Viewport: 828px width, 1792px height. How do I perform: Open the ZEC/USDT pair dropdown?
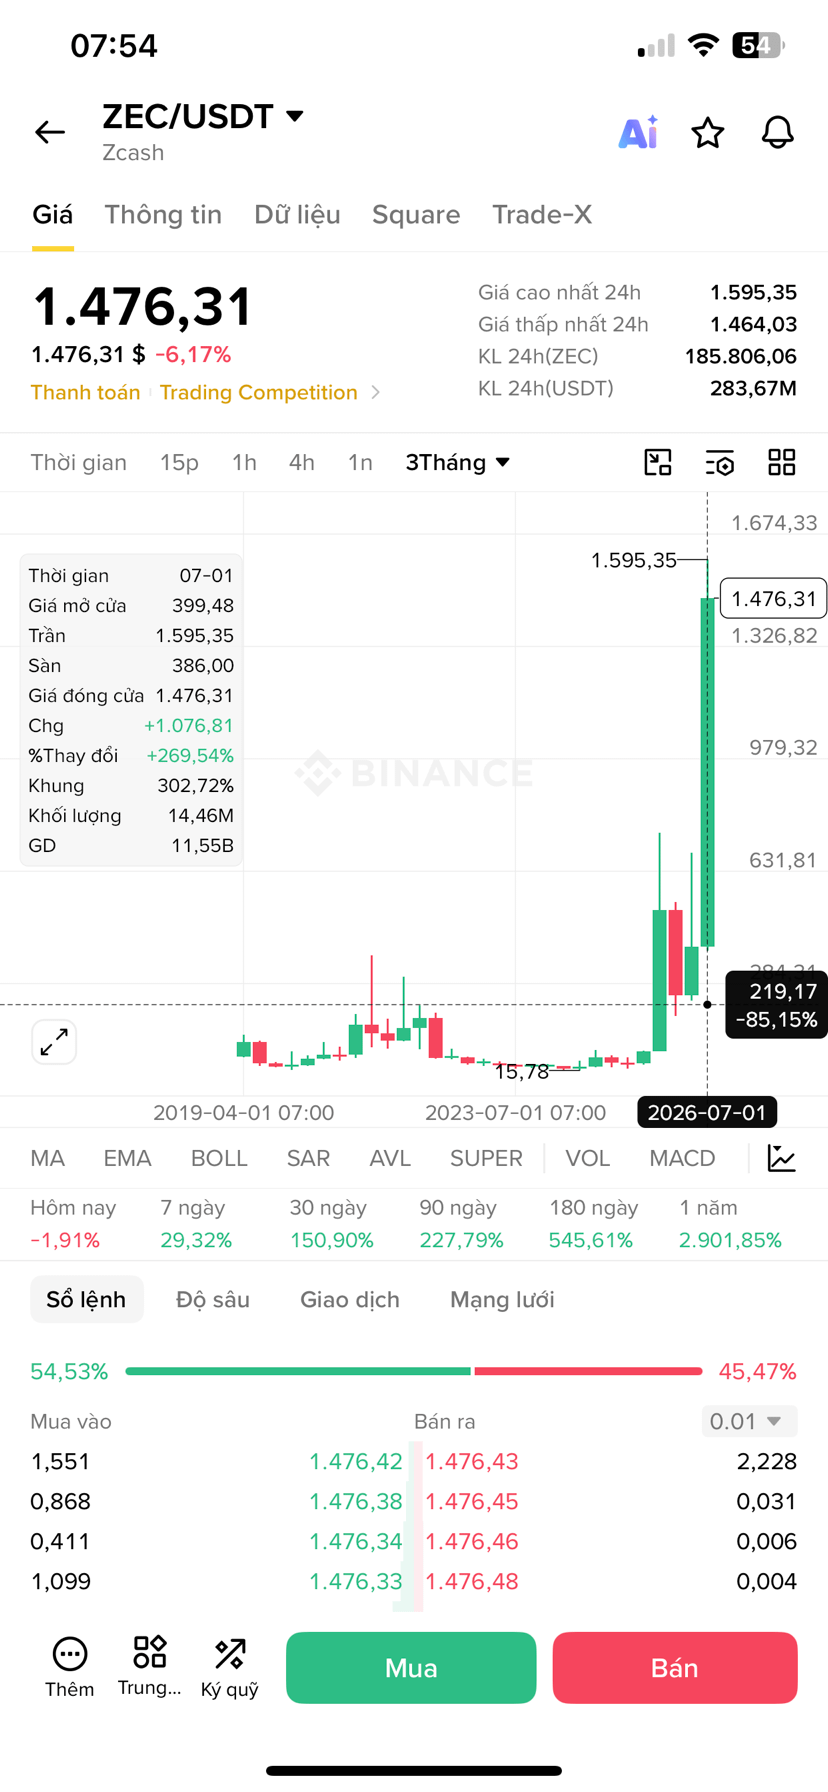(x=203, y=116)
